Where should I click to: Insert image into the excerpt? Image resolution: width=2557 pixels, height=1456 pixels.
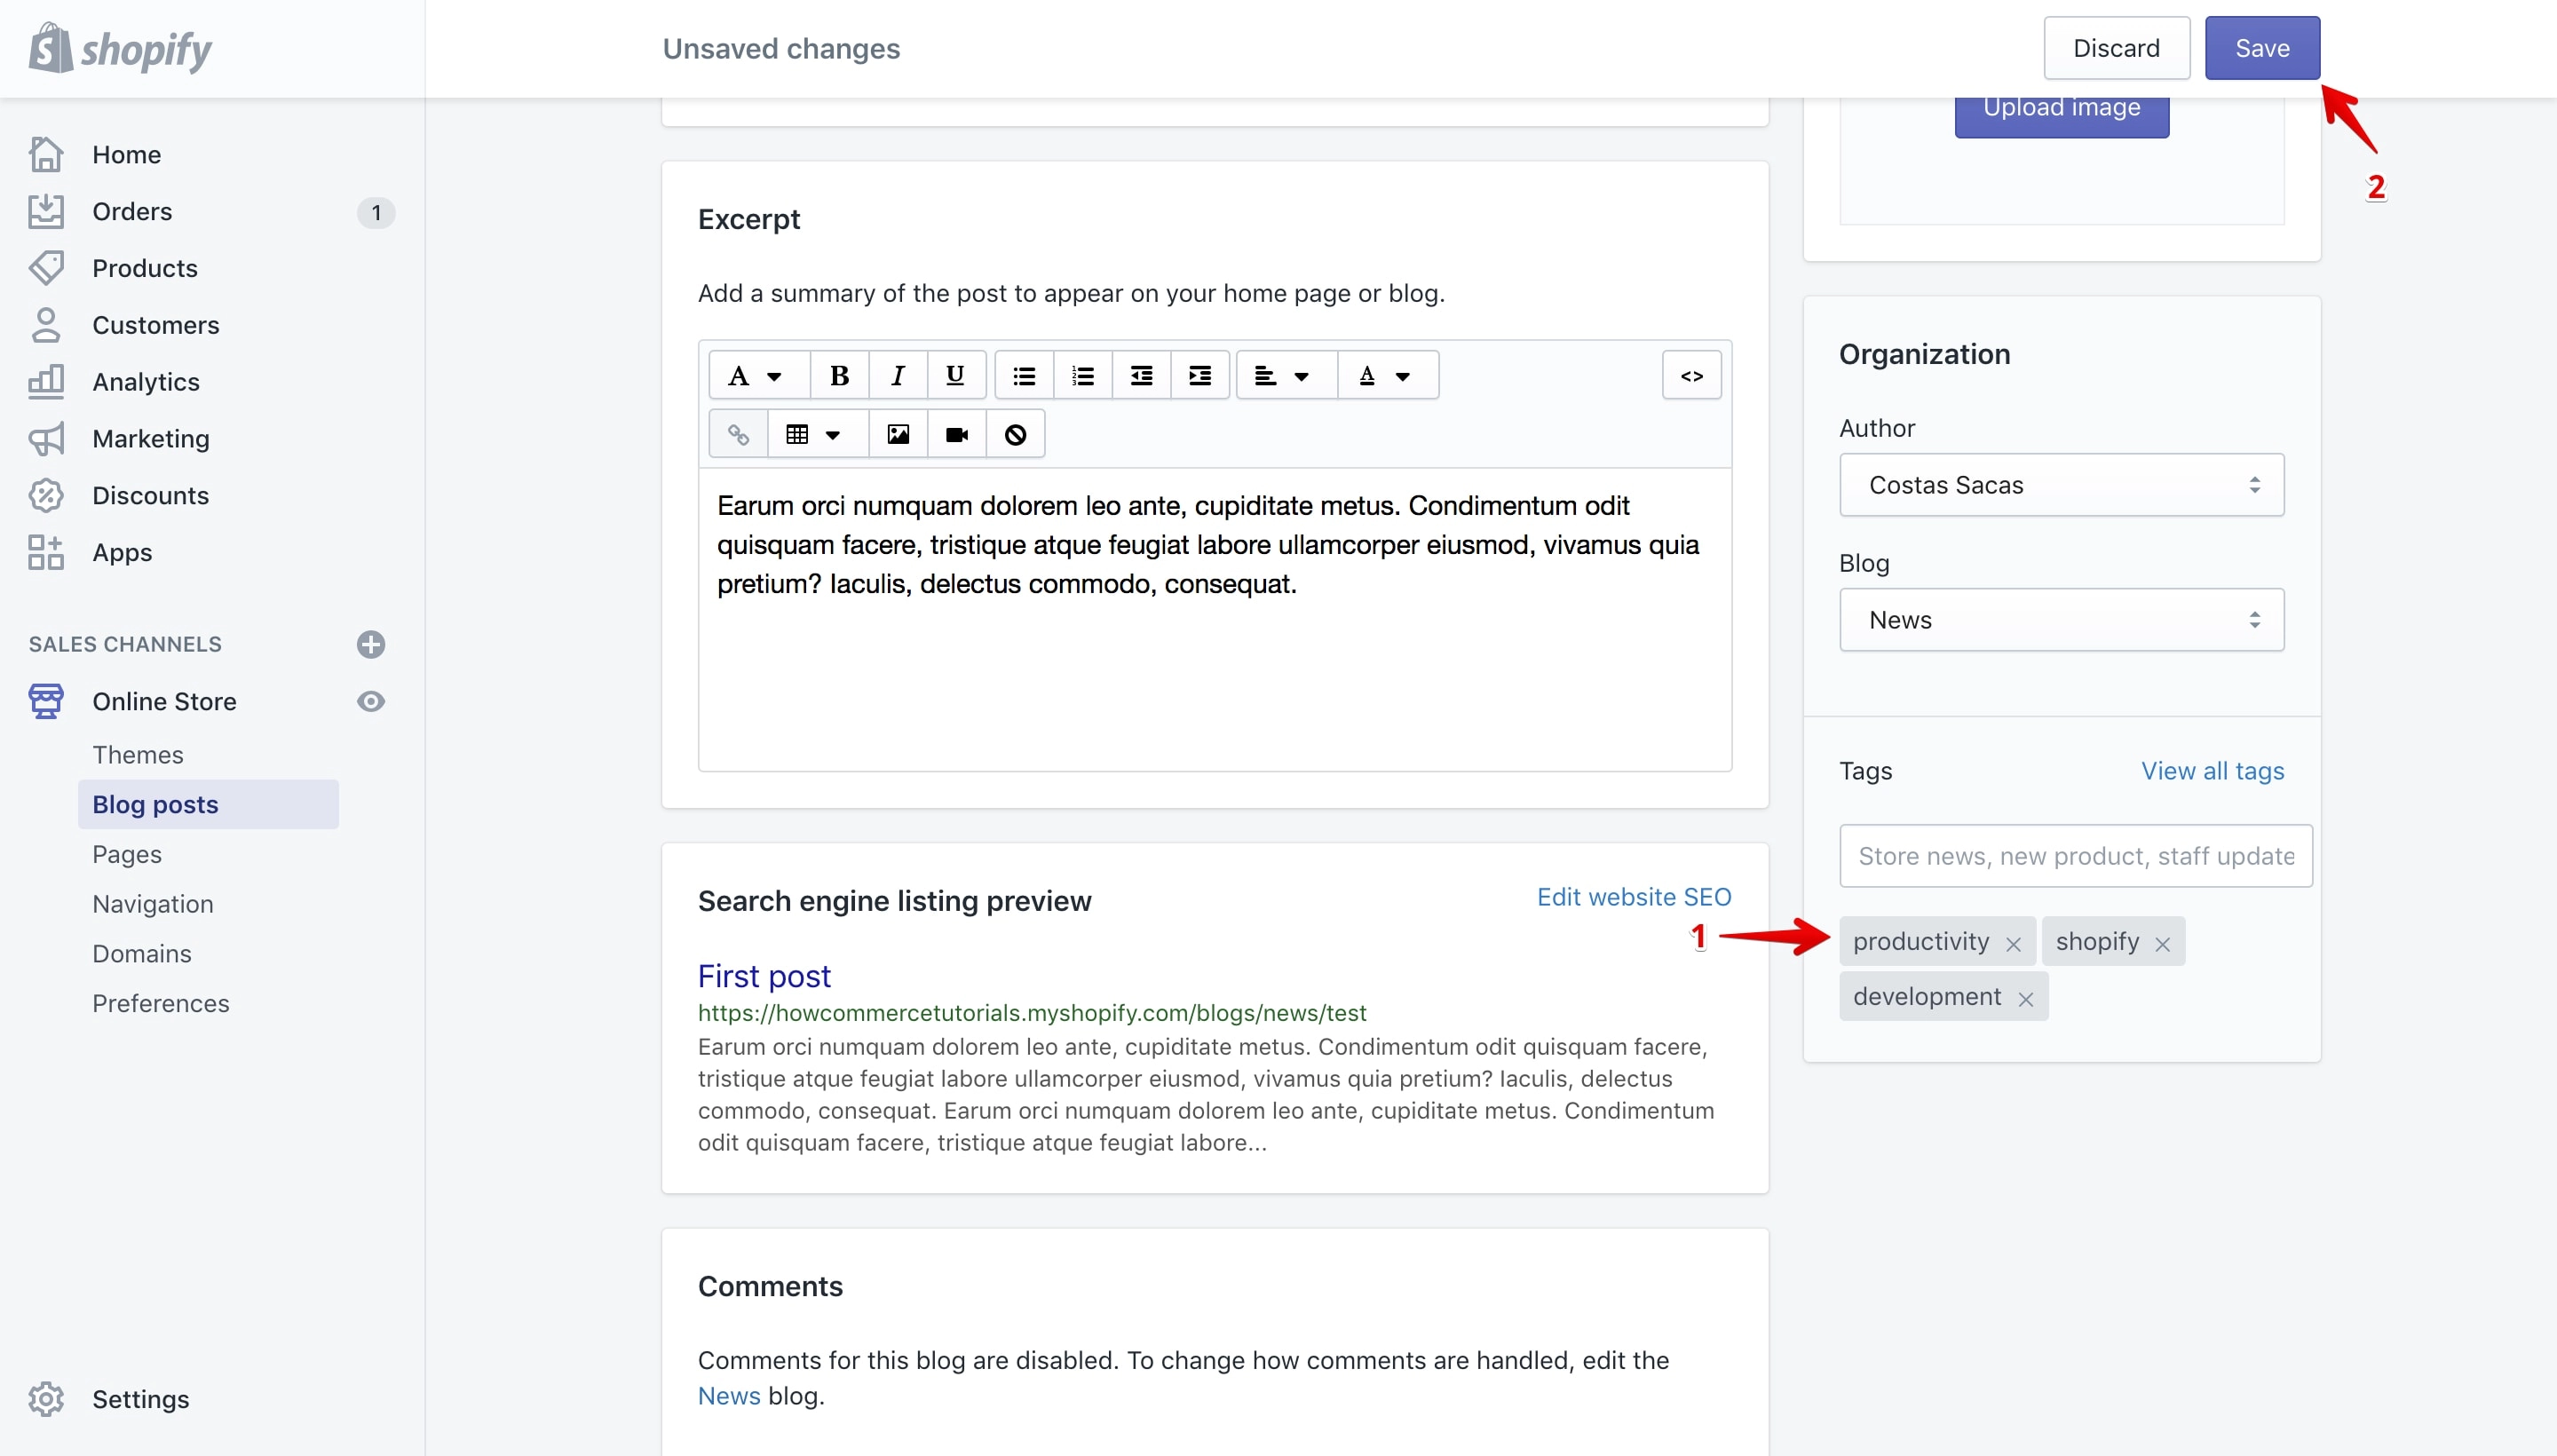(898, 434)
